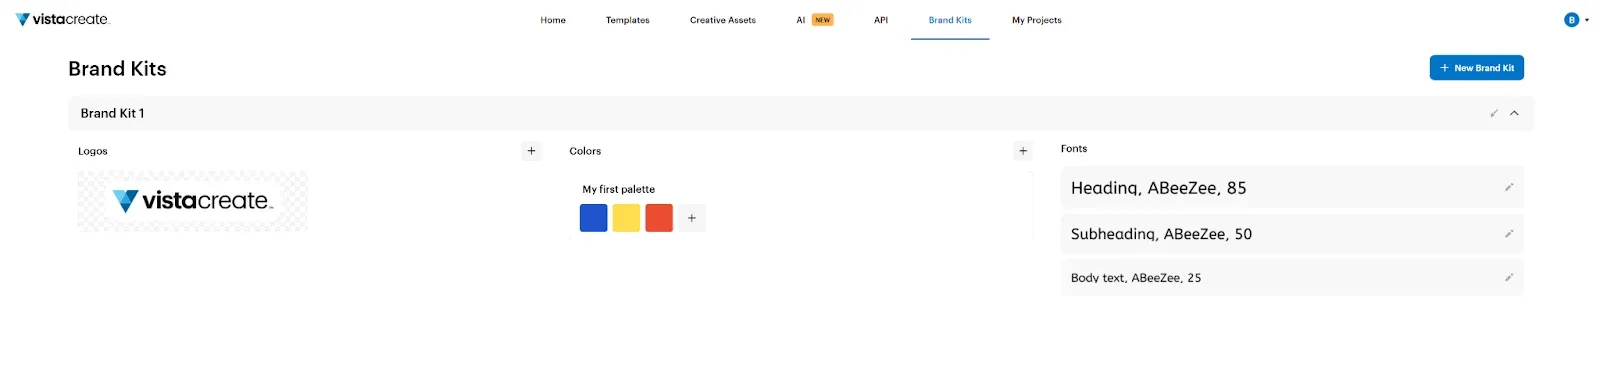Viewport: 1600px width, 390px height.
Task: Open the Home tab
Action: click(553, 20)
